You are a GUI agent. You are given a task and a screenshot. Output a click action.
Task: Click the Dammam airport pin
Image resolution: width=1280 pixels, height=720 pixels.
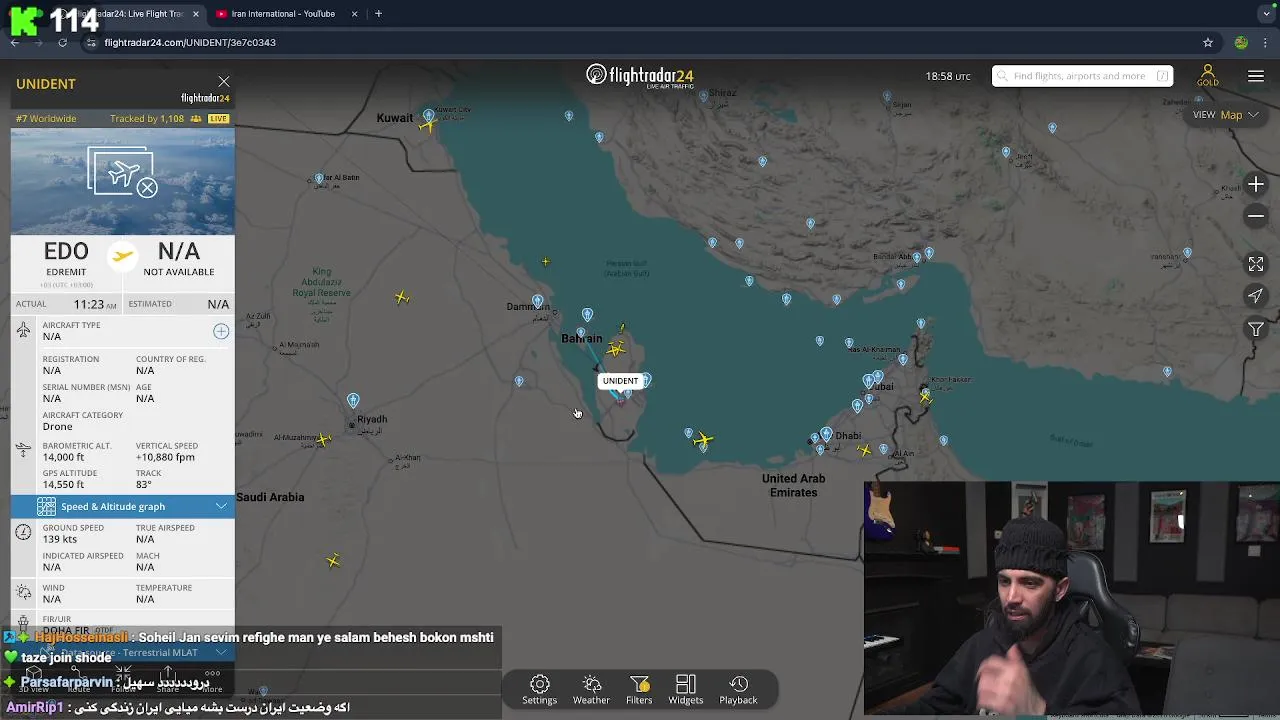pos(538,302)
